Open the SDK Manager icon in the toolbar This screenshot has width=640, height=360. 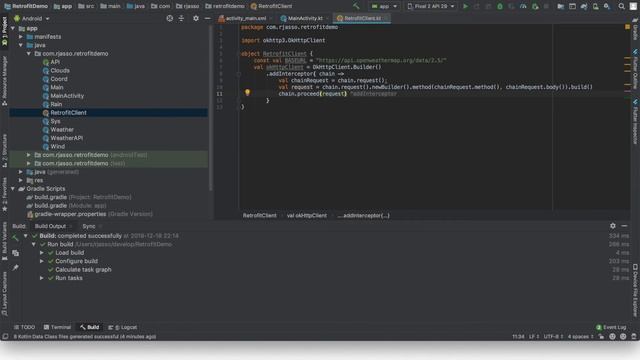pos(607,6)
